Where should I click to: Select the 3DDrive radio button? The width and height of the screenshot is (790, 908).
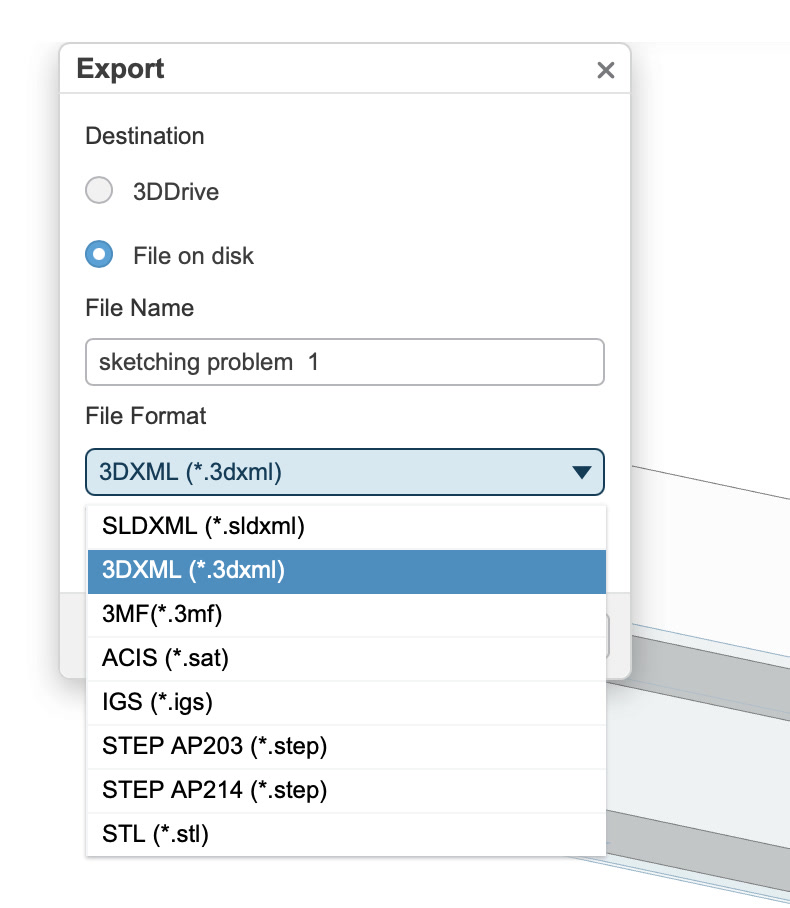click(x=98, y=191)
